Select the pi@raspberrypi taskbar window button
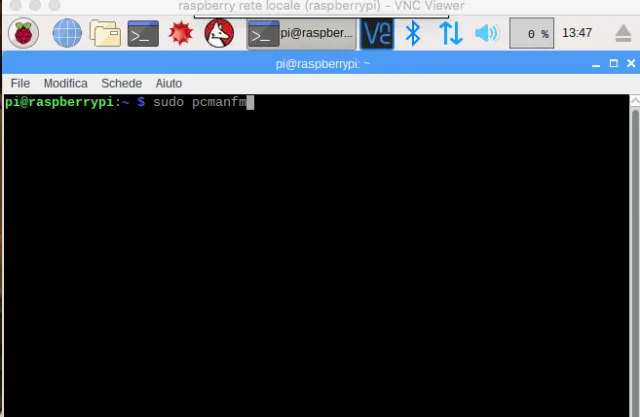This screenshot has width=640, height=417. 302,33
